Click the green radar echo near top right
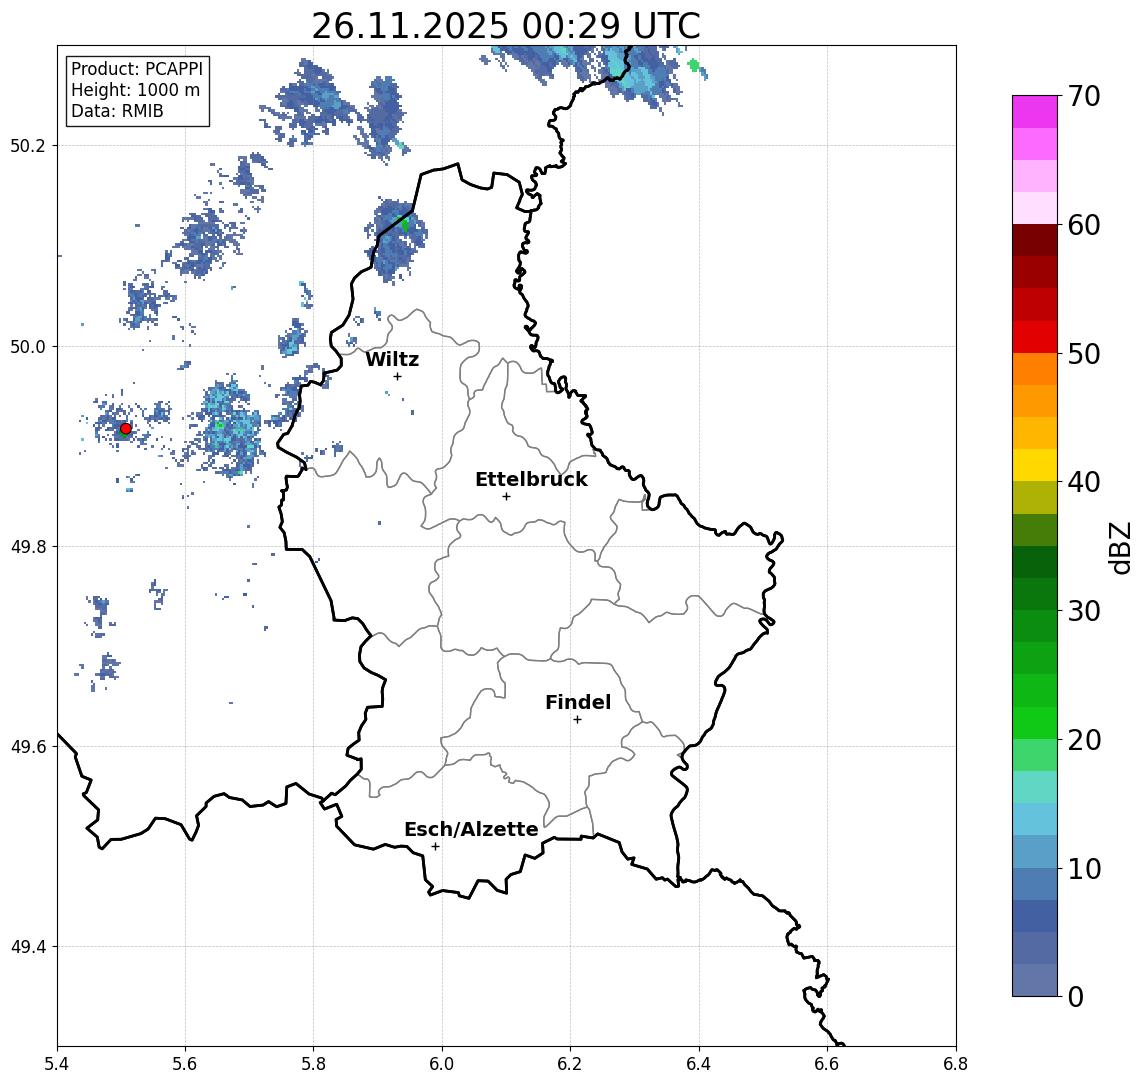Viewport: 1145px width, 1084px height. pyautogui.click(x=694, y=66)
